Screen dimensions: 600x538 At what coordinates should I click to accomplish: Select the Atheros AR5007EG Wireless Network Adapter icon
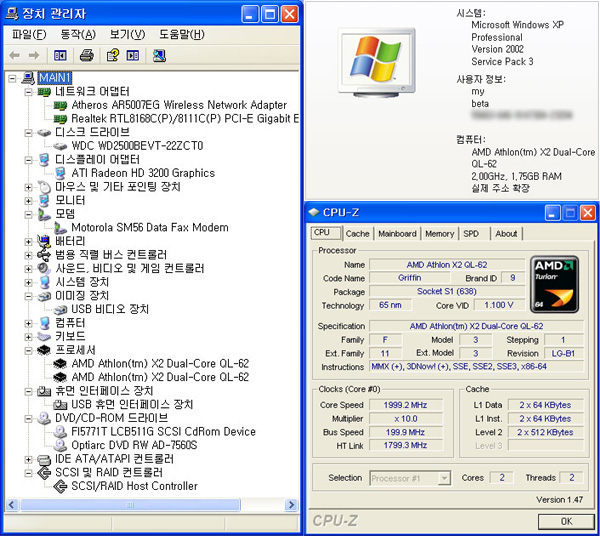pos(60,105)
